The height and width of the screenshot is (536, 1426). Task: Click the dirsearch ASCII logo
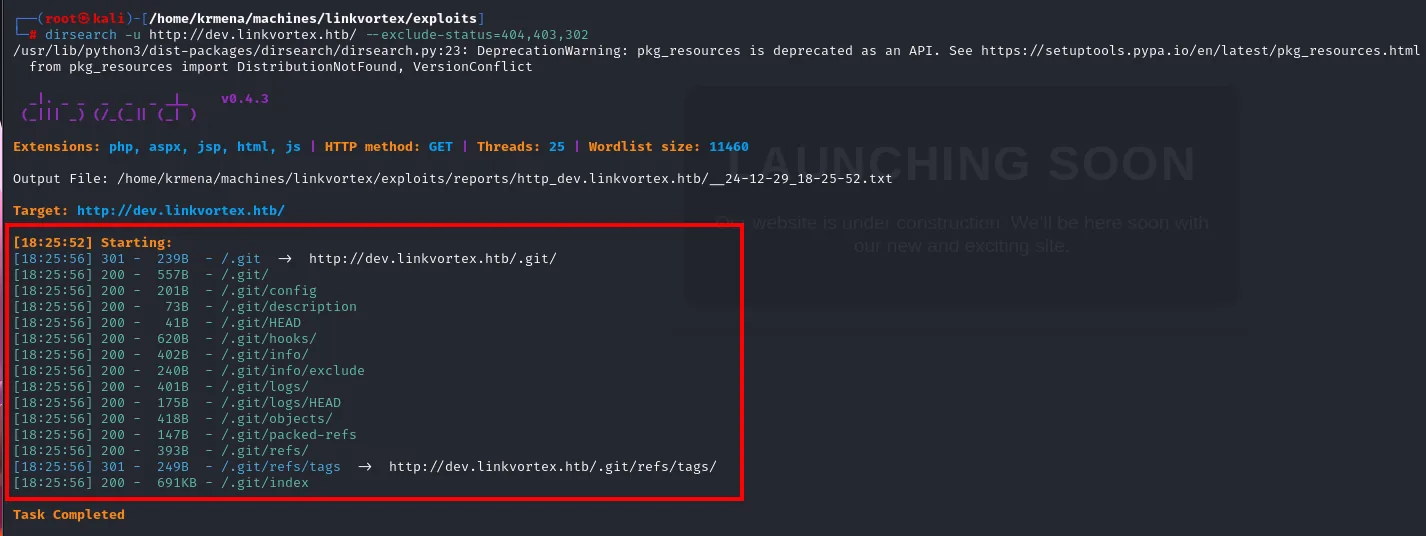click(x=109, y=106)
